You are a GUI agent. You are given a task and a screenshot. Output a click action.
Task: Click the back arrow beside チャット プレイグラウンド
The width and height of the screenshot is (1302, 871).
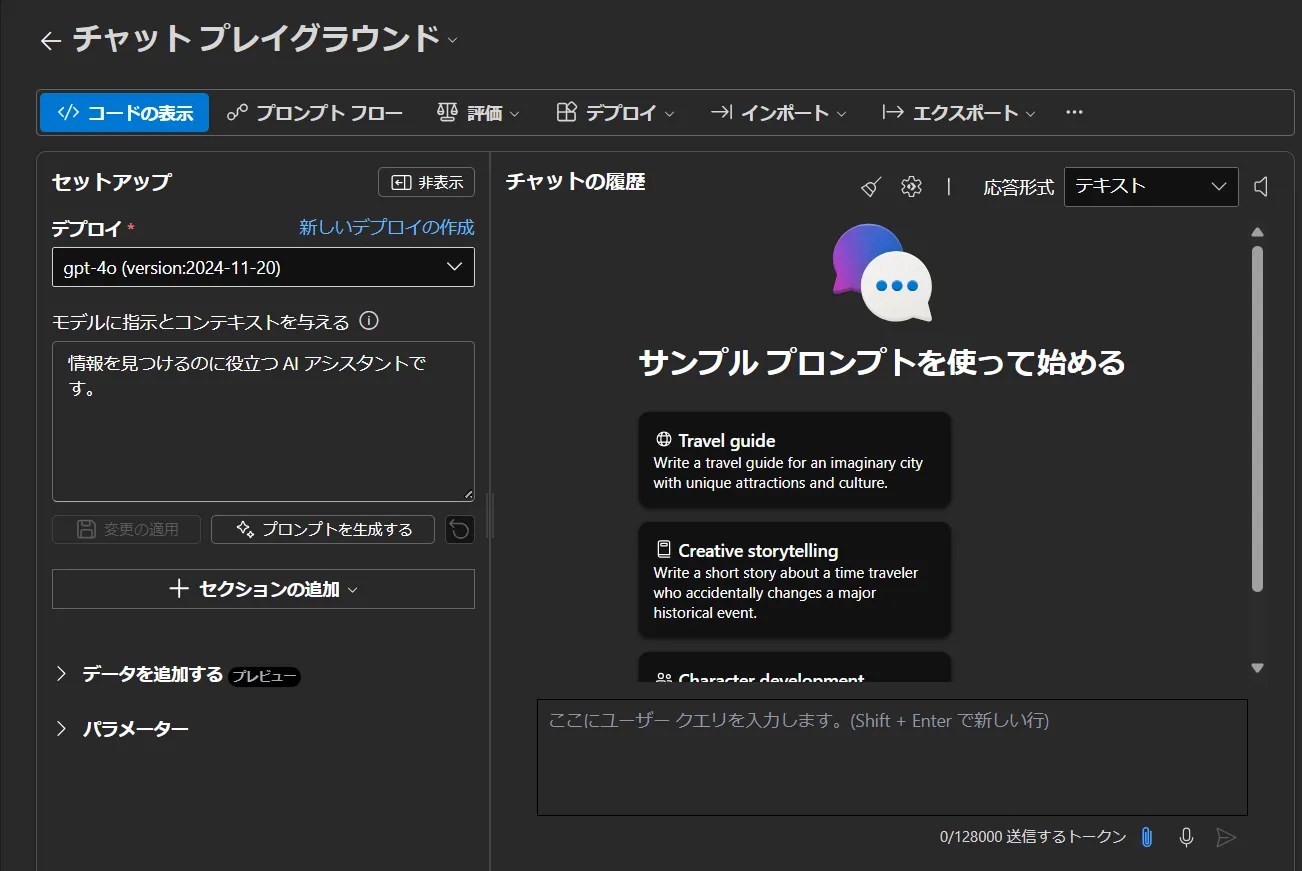click(x=50, y=40)
